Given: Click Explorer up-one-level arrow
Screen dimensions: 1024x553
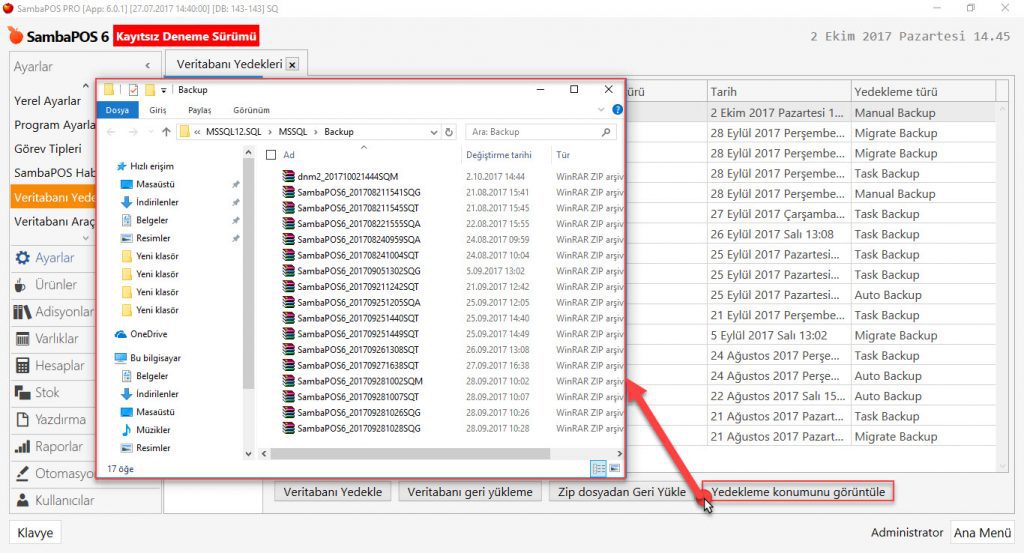Looking at the screenshot, I should [167, 132].
